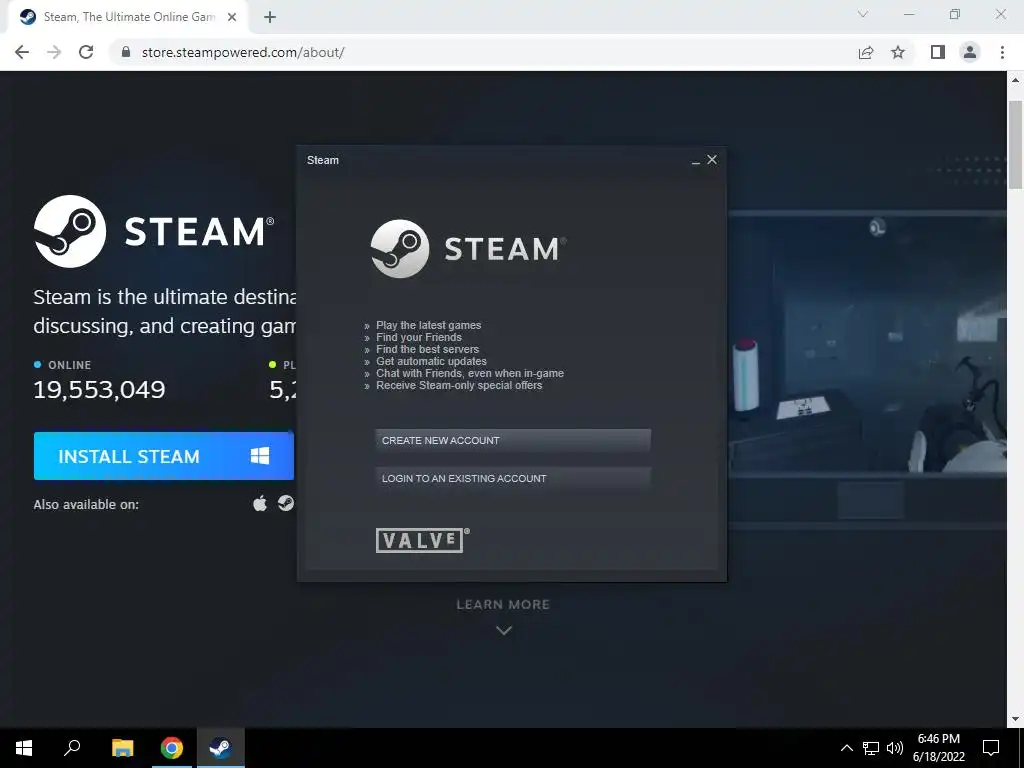Click 'Get automatic updates' text

coord(431,361)
